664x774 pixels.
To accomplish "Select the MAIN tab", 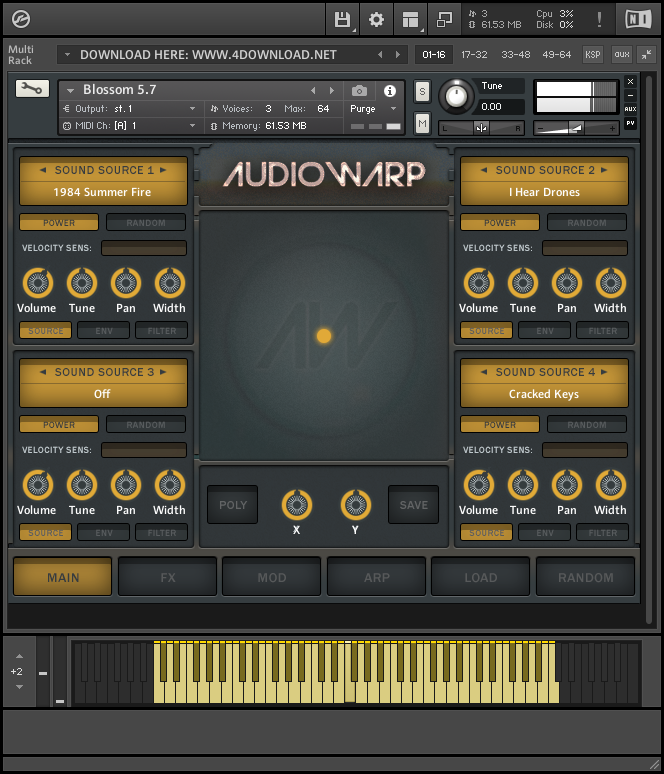I will (63, 577).
